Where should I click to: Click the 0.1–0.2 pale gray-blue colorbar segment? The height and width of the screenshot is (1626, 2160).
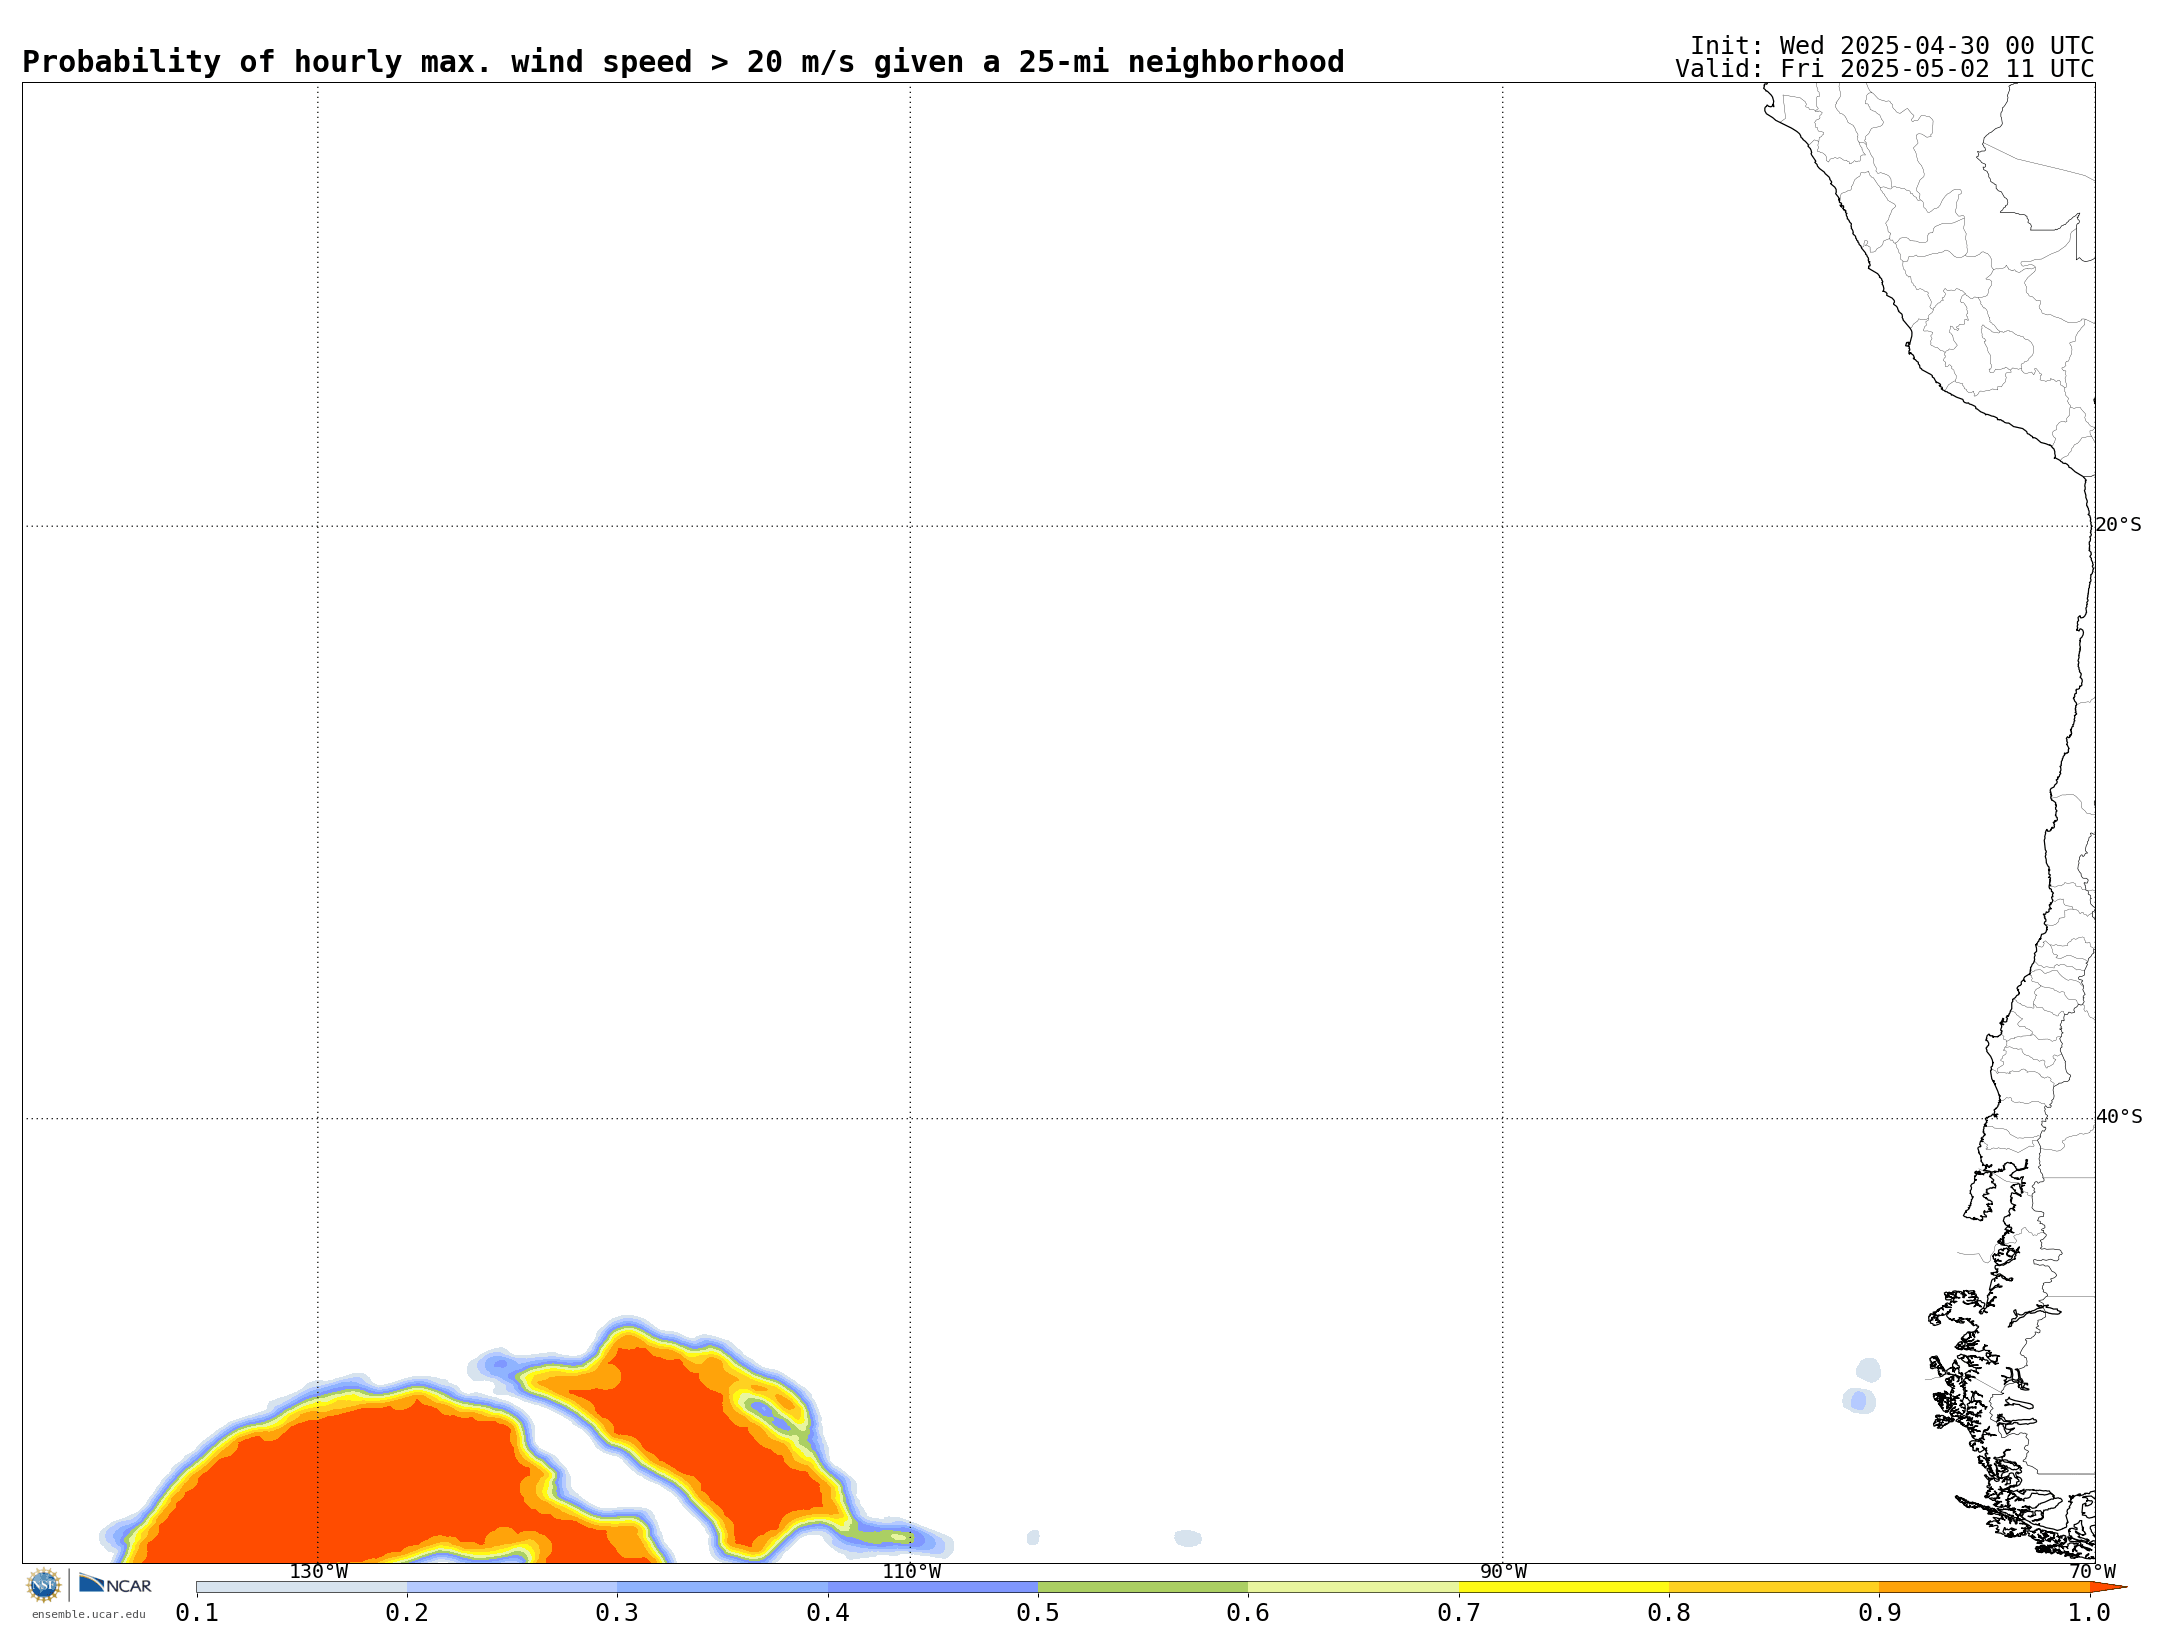(302, 1587)
